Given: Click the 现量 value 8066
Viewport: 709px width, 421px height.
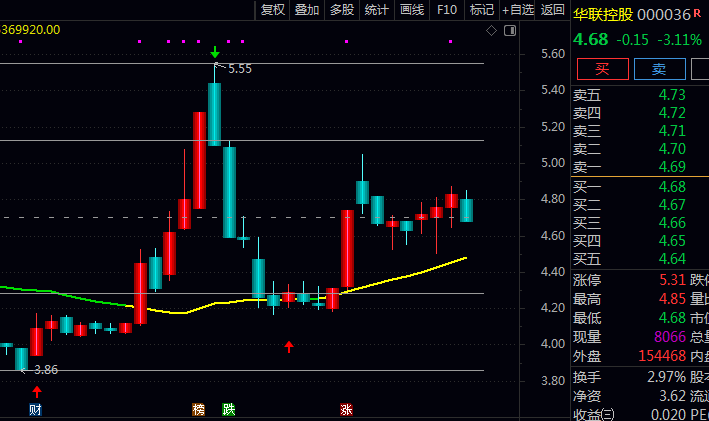Looking at the screenshot, I should (670, 337).
